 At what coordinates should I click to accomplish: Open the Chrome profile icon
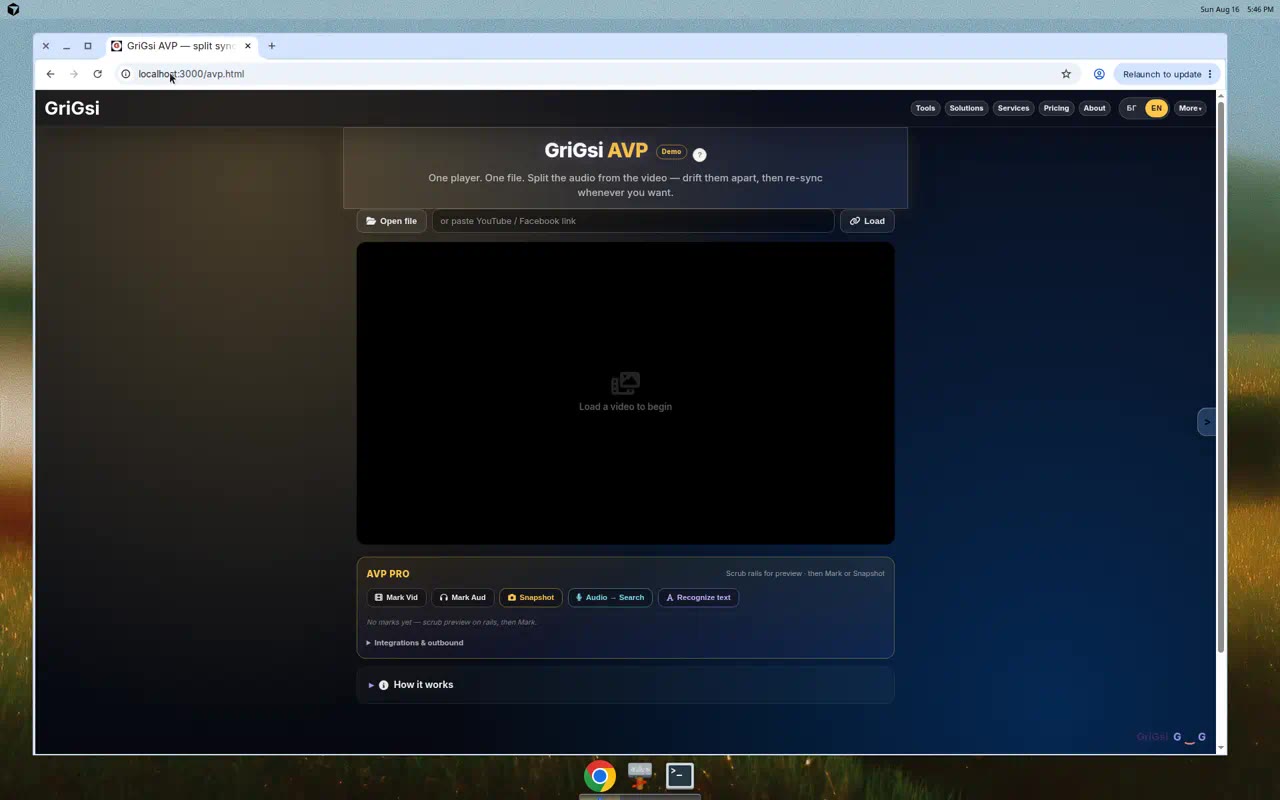[x=1099, y=74]
